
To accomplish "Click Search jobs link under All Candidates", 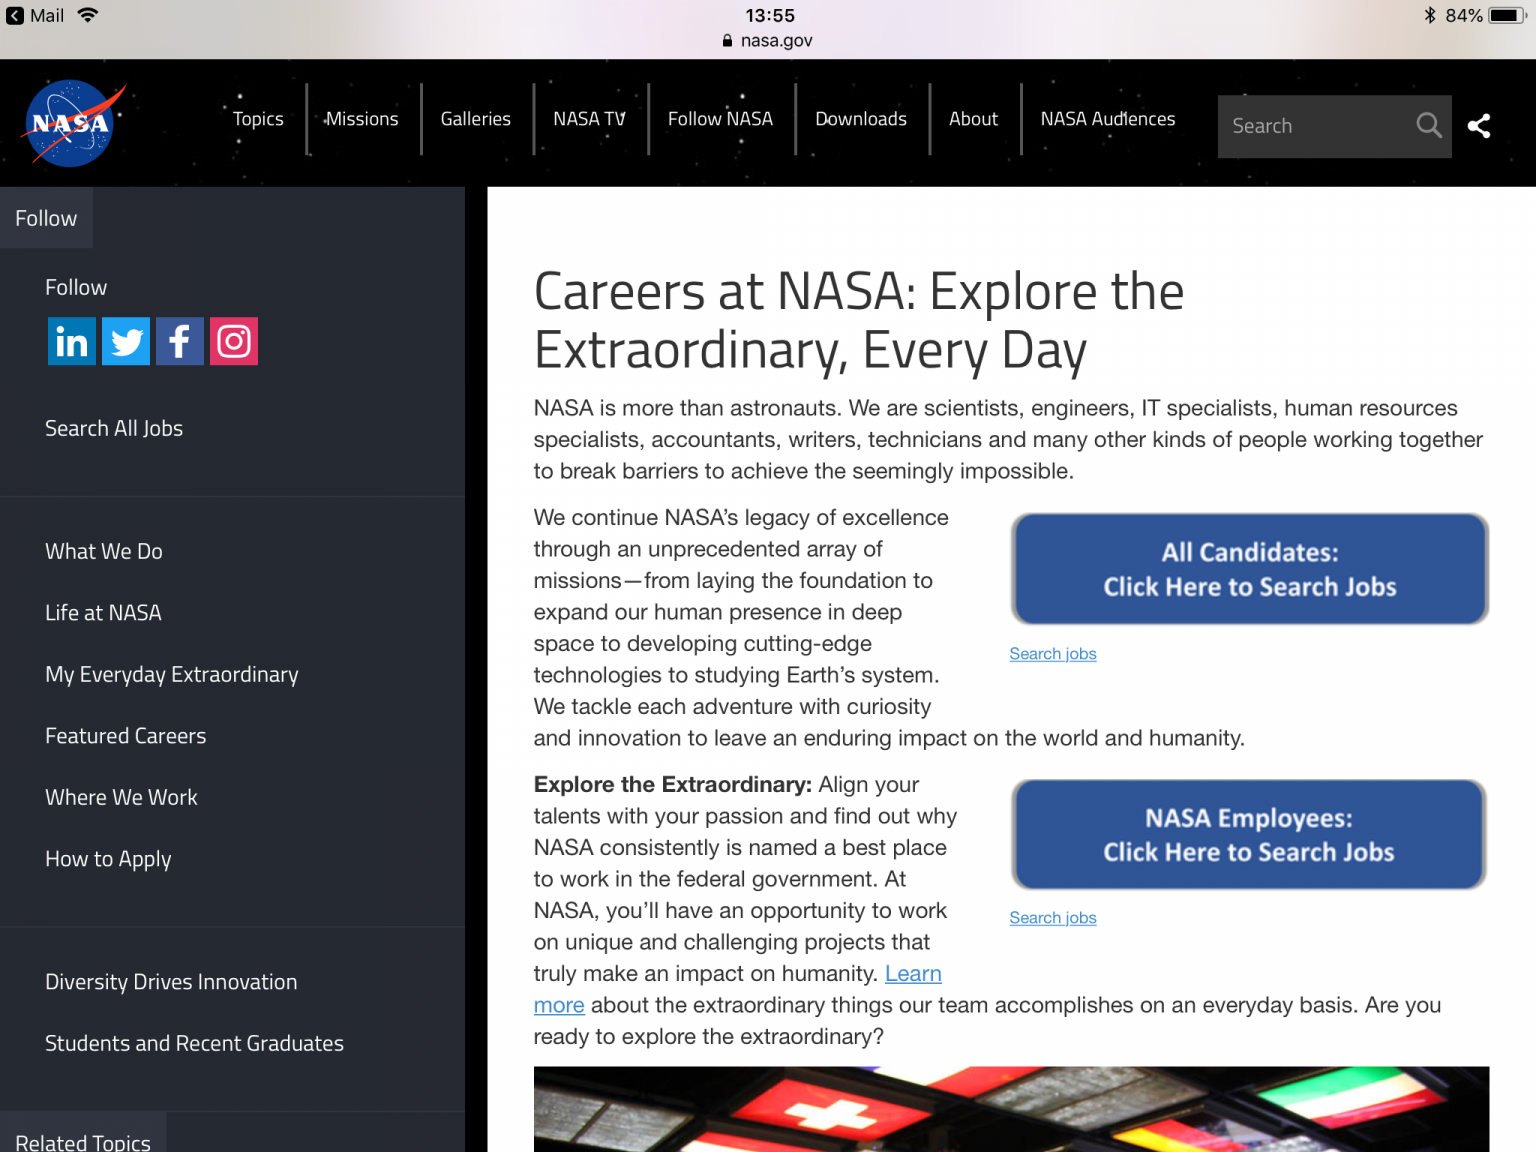I will [x=1053, y=654].
